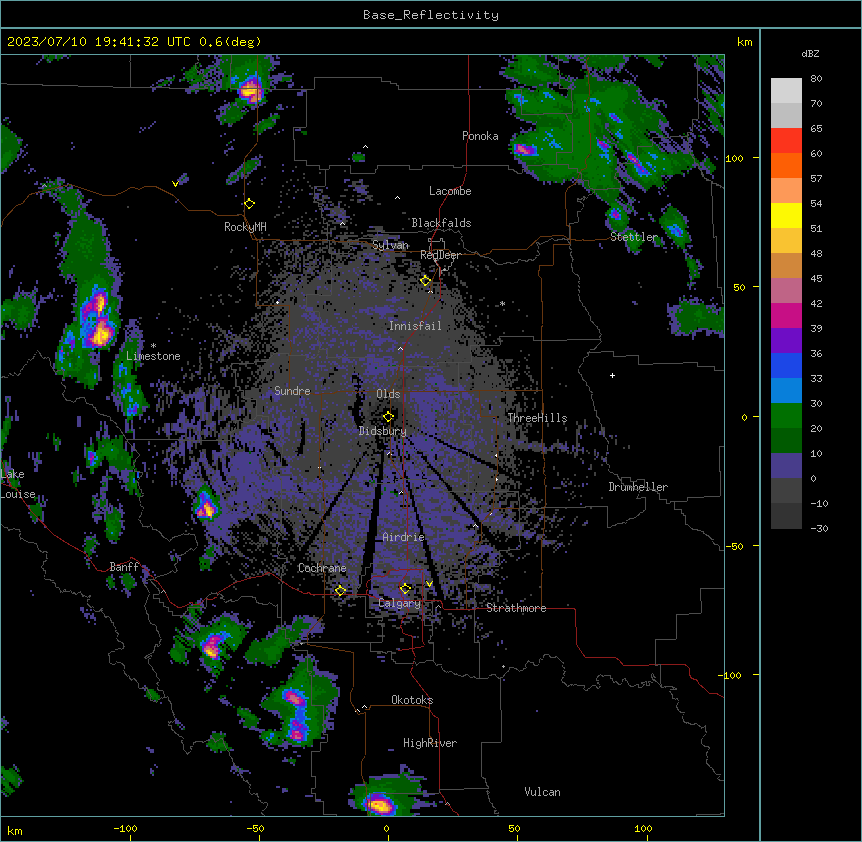Viewport: 862px width, 842px height.
Task: Select the Didsbury label
Action: 382,431
